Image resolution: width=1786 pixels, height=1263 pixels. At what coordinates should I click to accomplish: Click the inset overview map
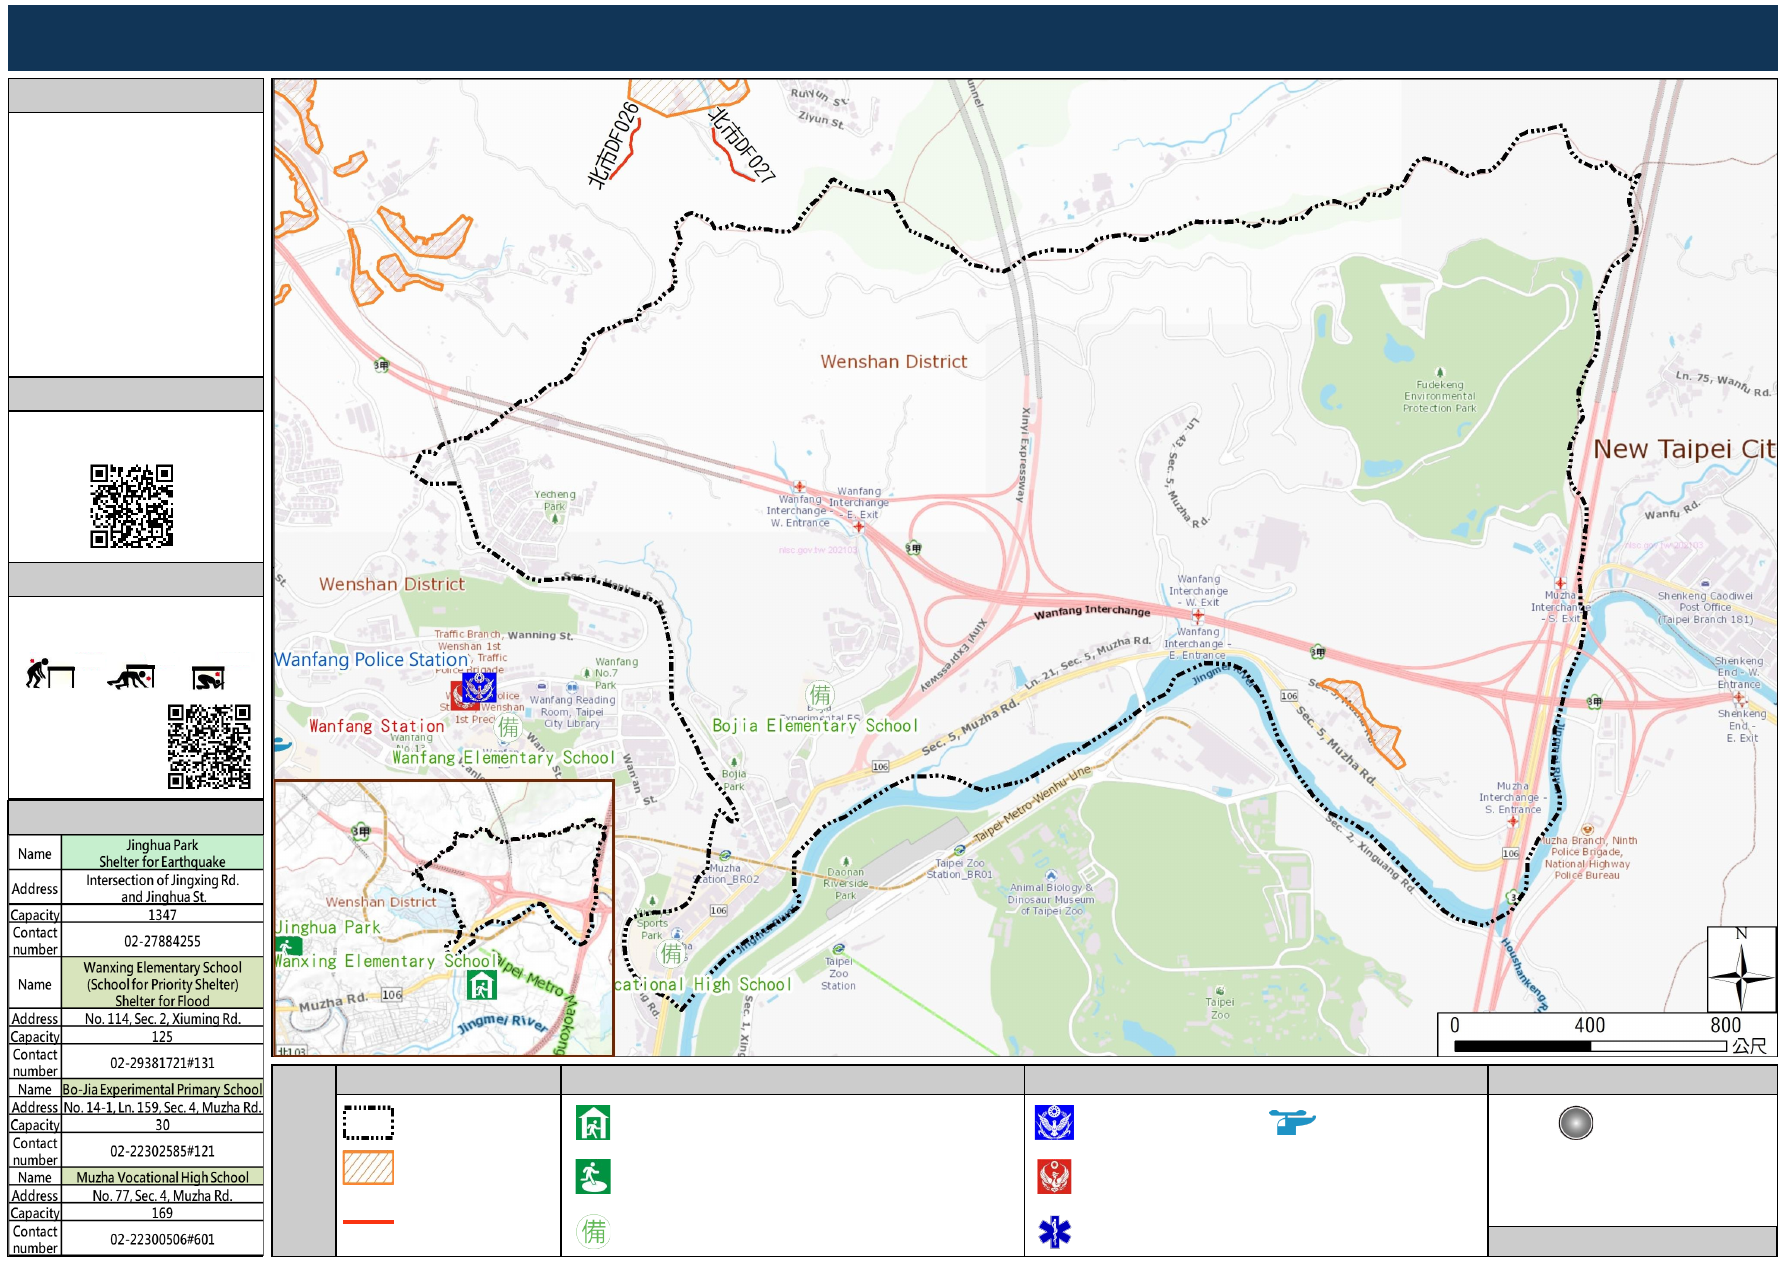coord(444,918)
